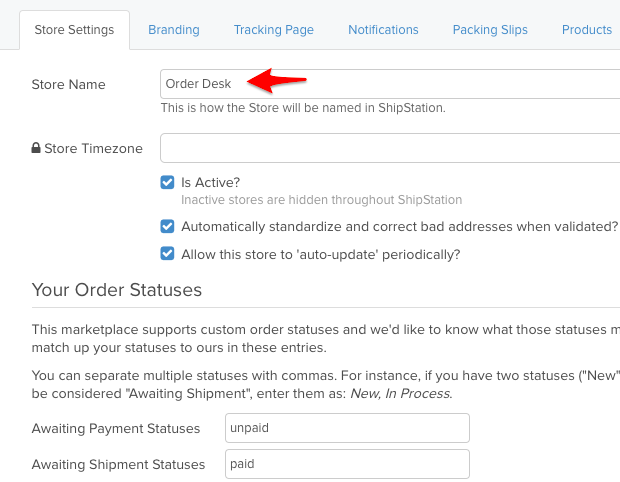Click the Awaiting Payment Statuses label
The width and height of the screenshot is (620, 482).
116,429
